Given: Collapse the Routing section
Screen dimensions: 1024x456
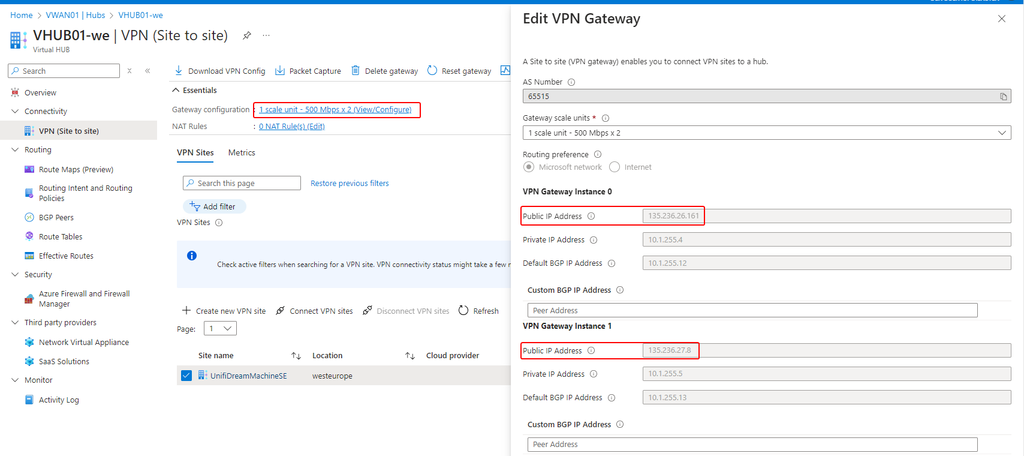Looking at the screenshot, I should tap(15, 150).
